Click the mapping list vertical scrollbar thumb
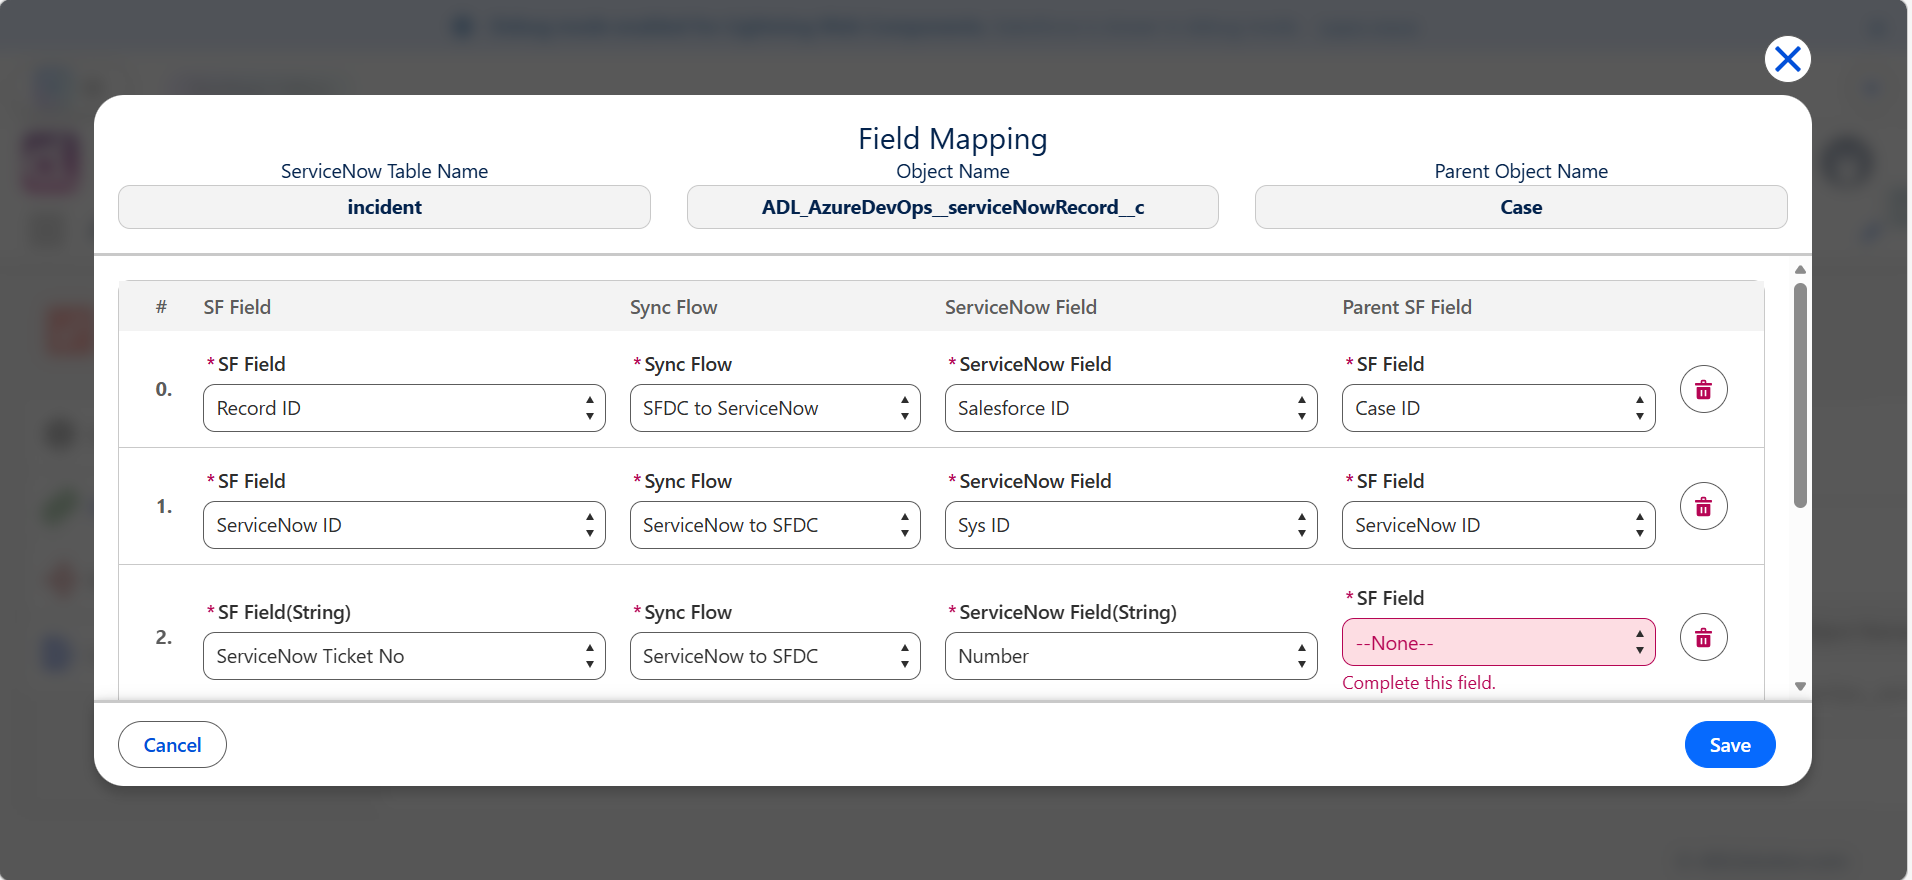 (x=1800, y=395)
